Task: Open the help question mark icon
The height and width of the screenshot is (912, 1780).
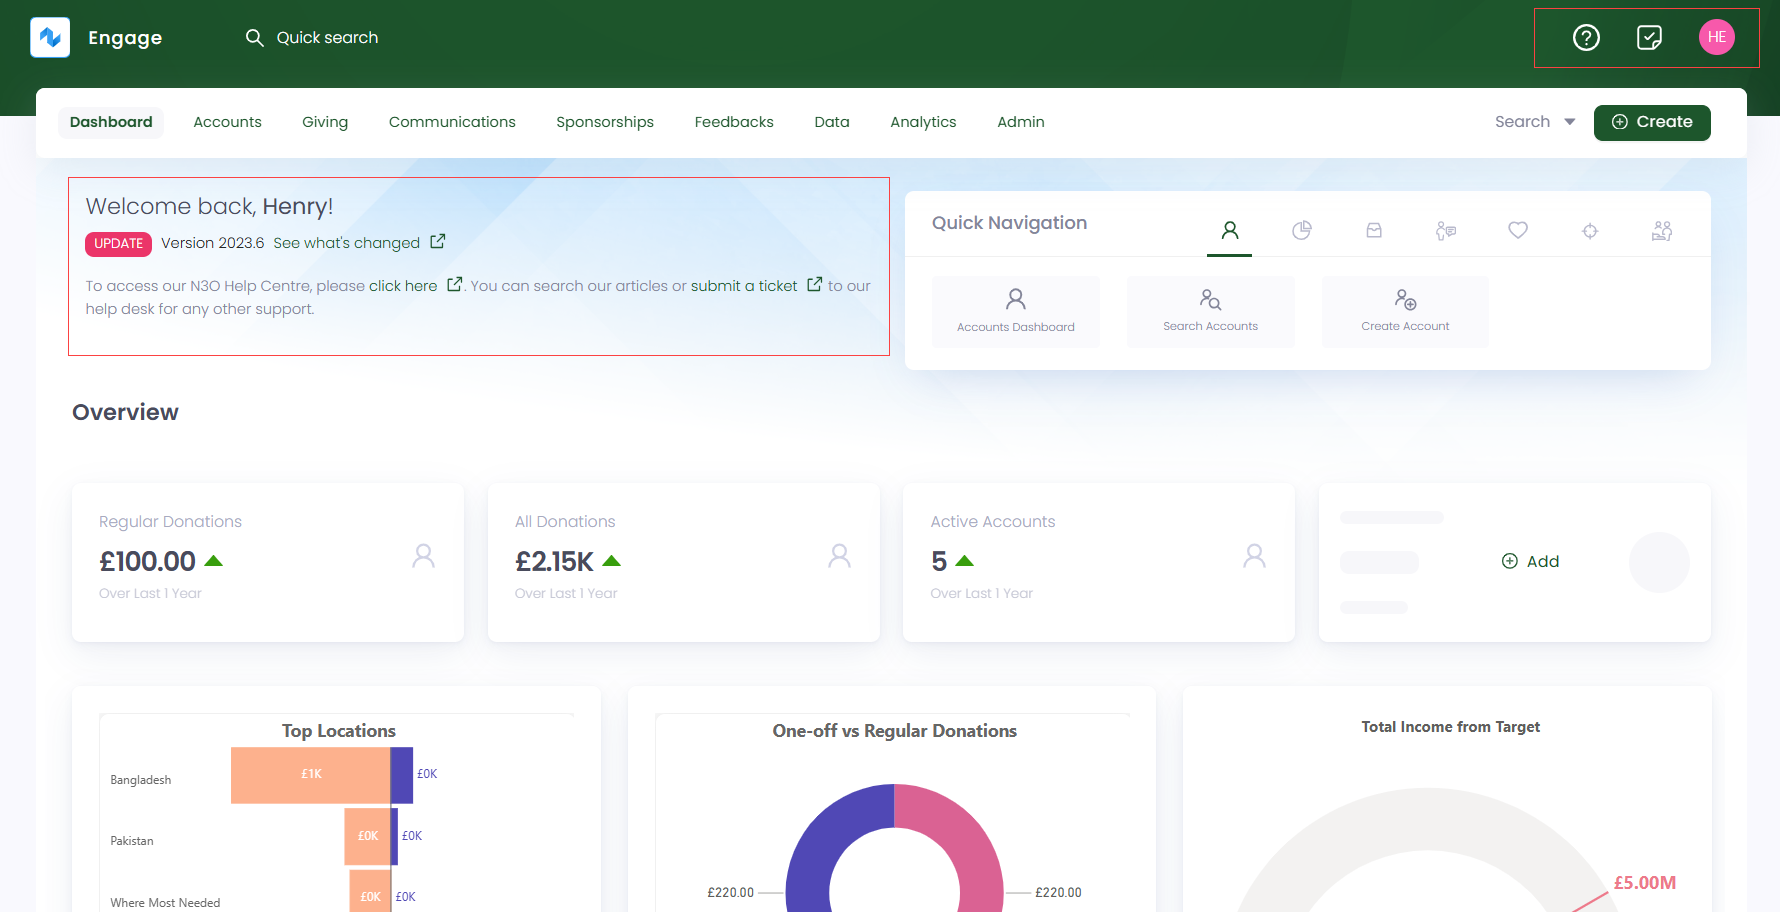Action: click(x=1586, y=38)
